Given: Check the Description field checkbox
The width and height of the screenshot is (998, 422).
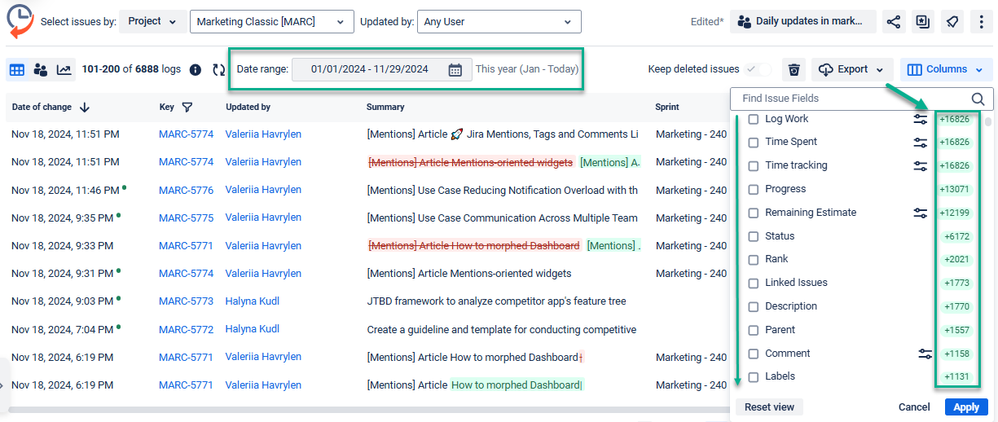Looking at the screenshot, I should pos(753,307).
